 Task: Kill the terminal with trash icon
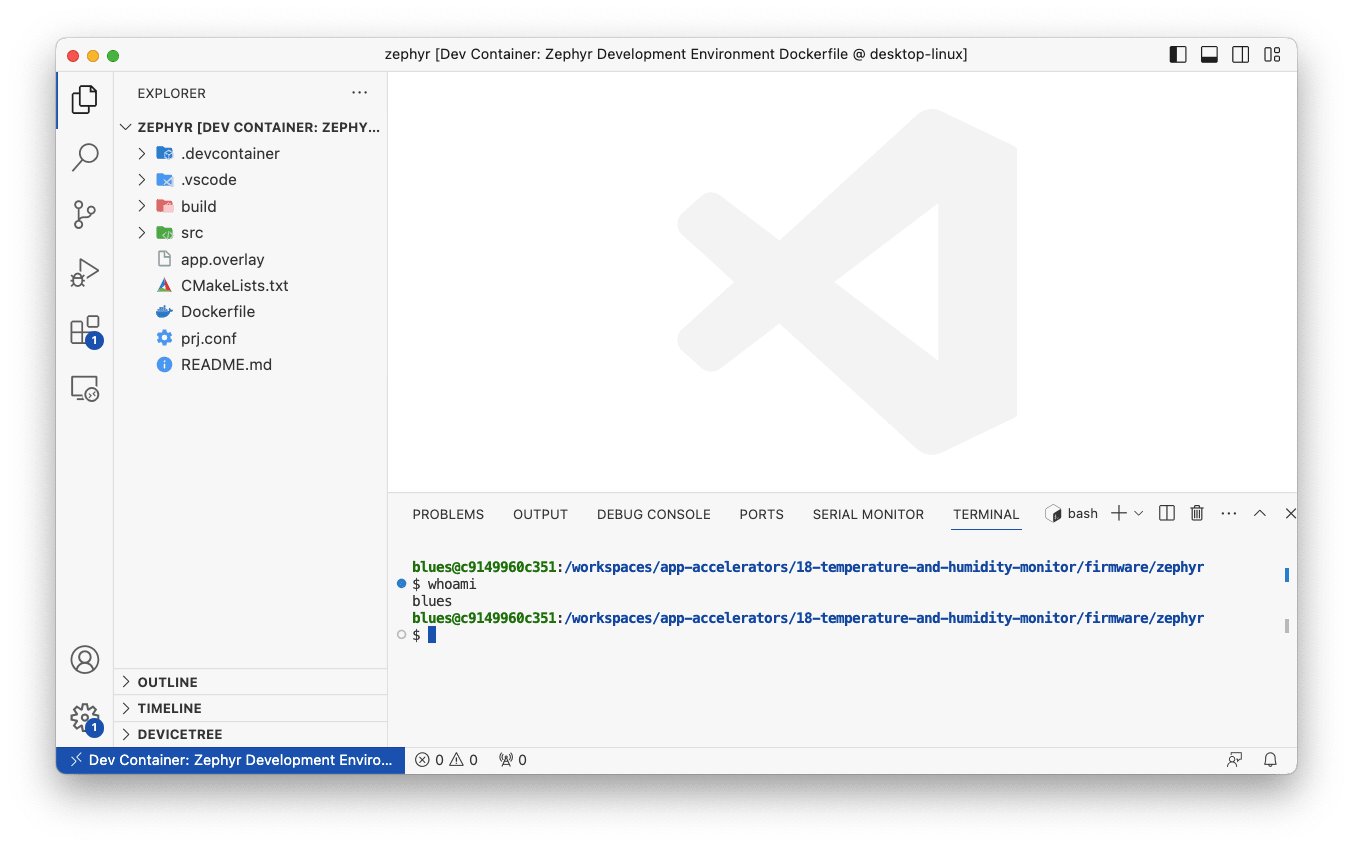coord(1197,513)
